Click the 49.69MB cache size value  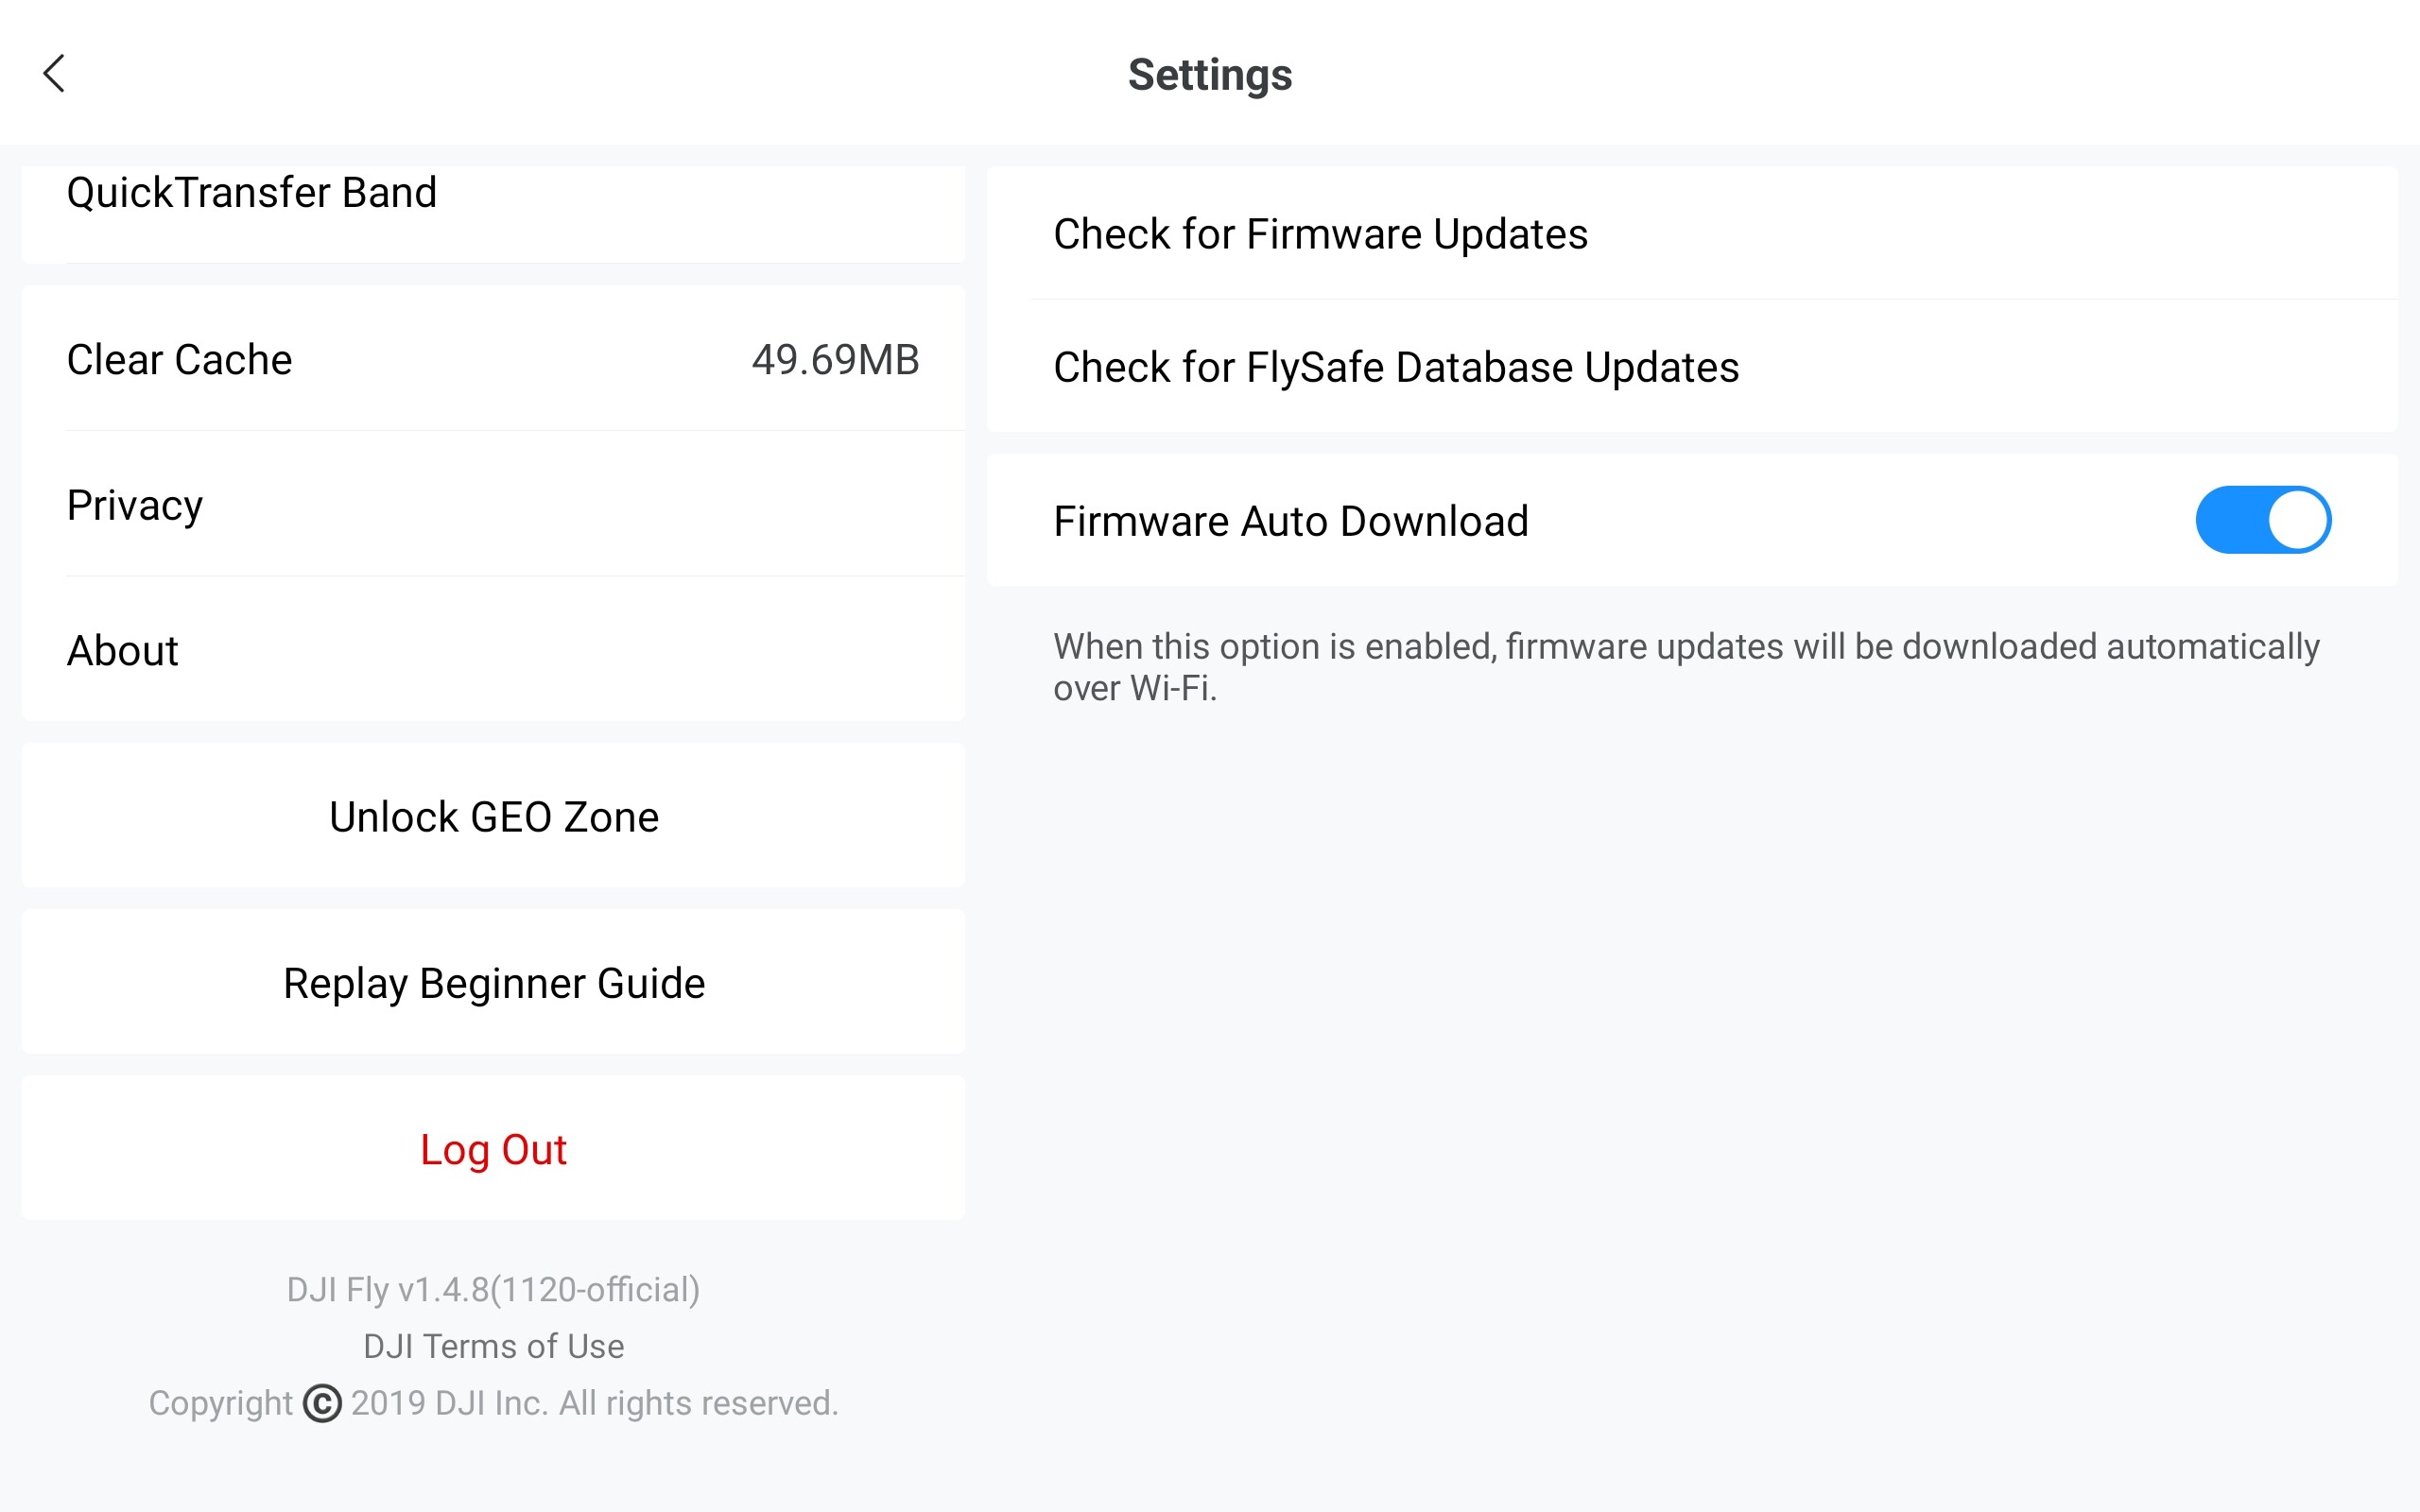tap(835, 359)
